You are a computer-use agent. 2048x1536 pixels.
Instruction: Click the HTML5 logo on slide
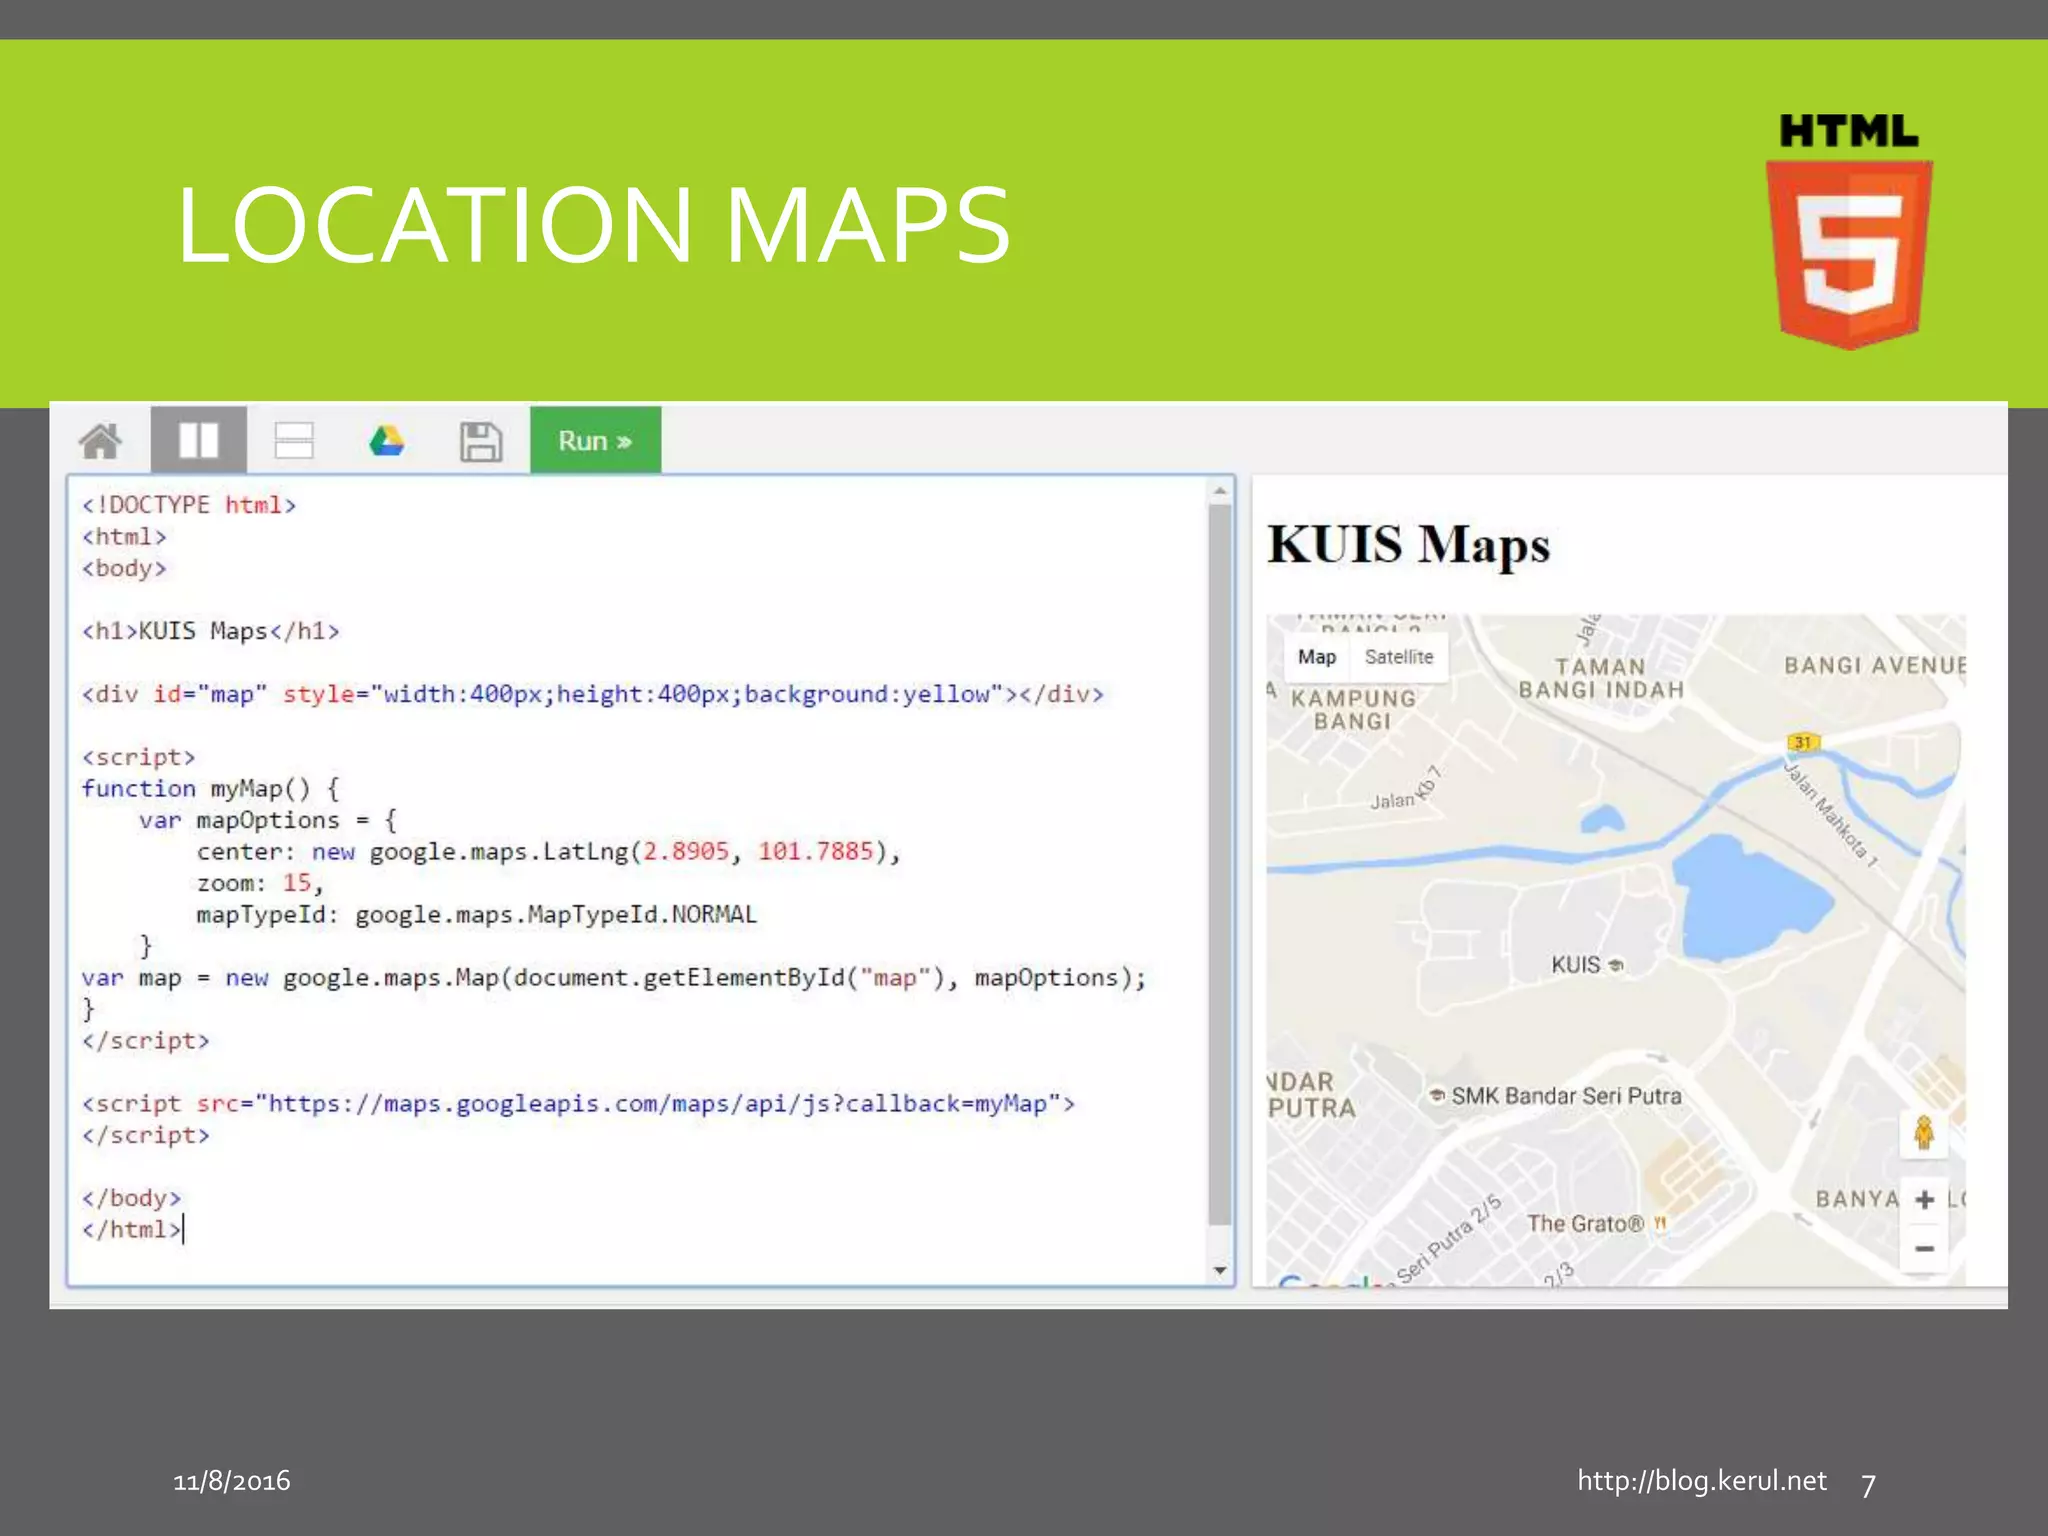pyautogui.click(x=1849, y=231)
